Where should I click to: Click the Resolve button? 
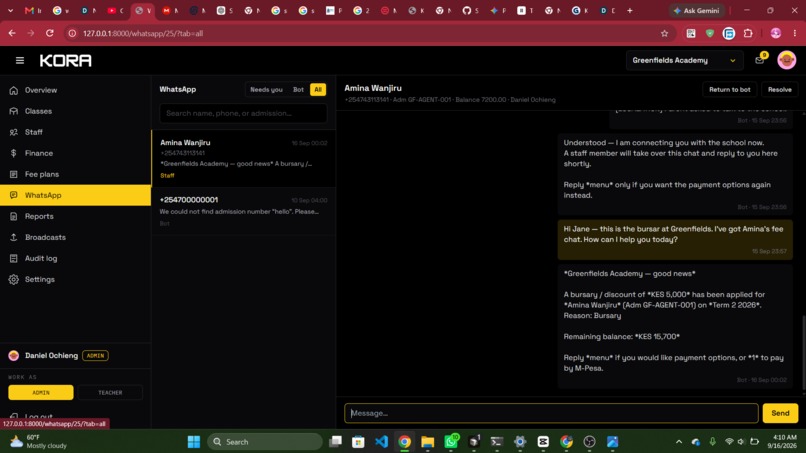(x=779, y=89)
